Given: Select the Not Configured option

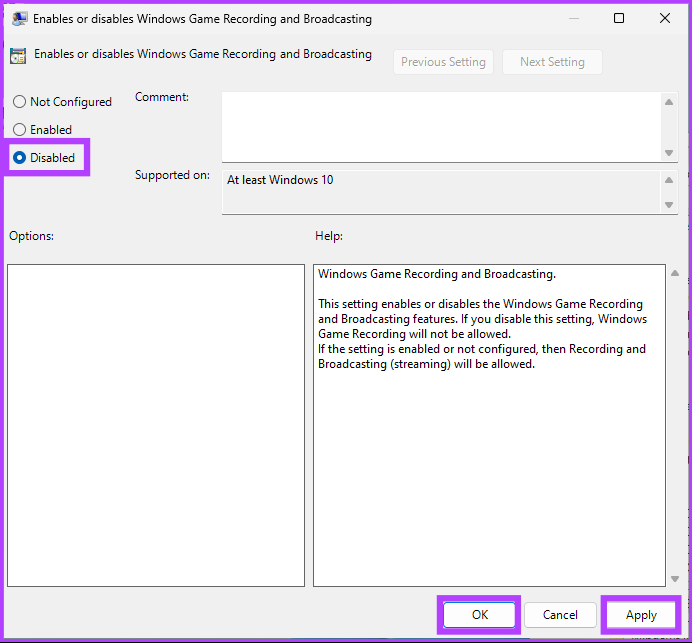Looking at the screenshot, I should 20,102.
